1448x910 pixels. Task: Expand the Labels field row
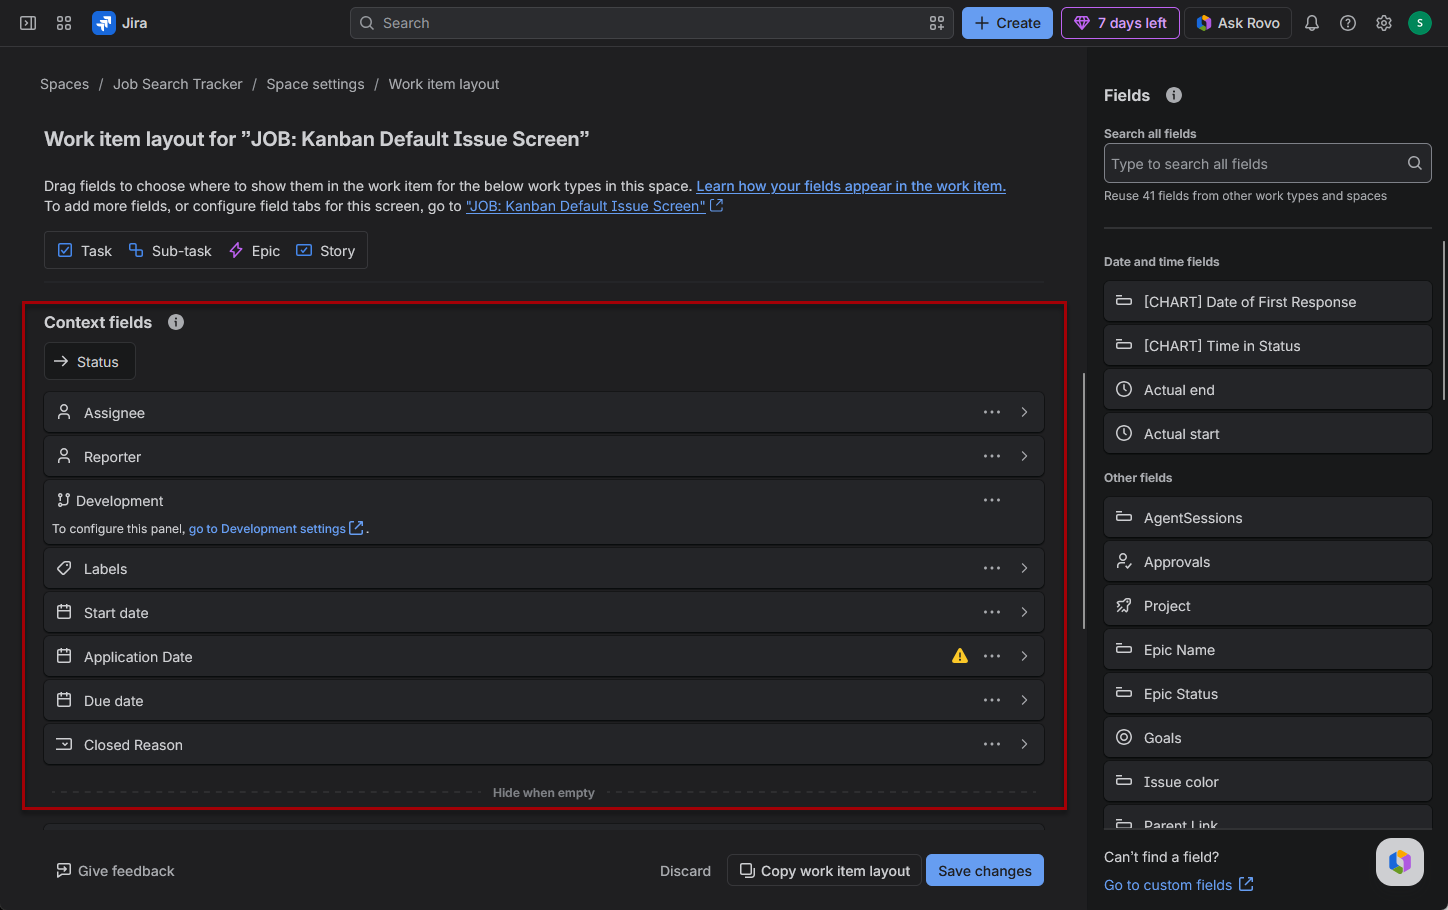pyautogui.click(x=1025, y=568)
